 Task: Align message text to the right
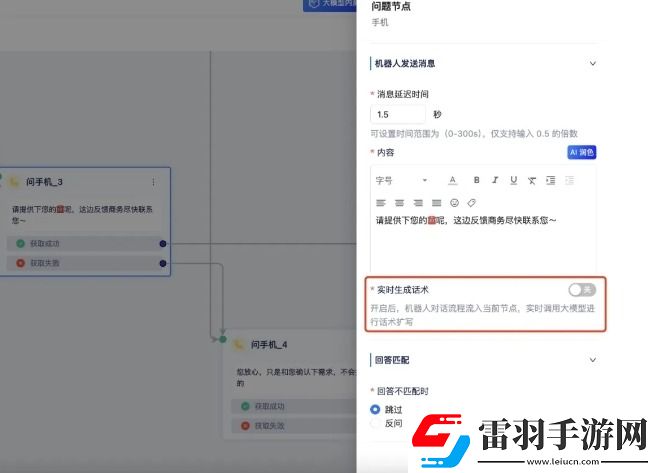[418, 203]
